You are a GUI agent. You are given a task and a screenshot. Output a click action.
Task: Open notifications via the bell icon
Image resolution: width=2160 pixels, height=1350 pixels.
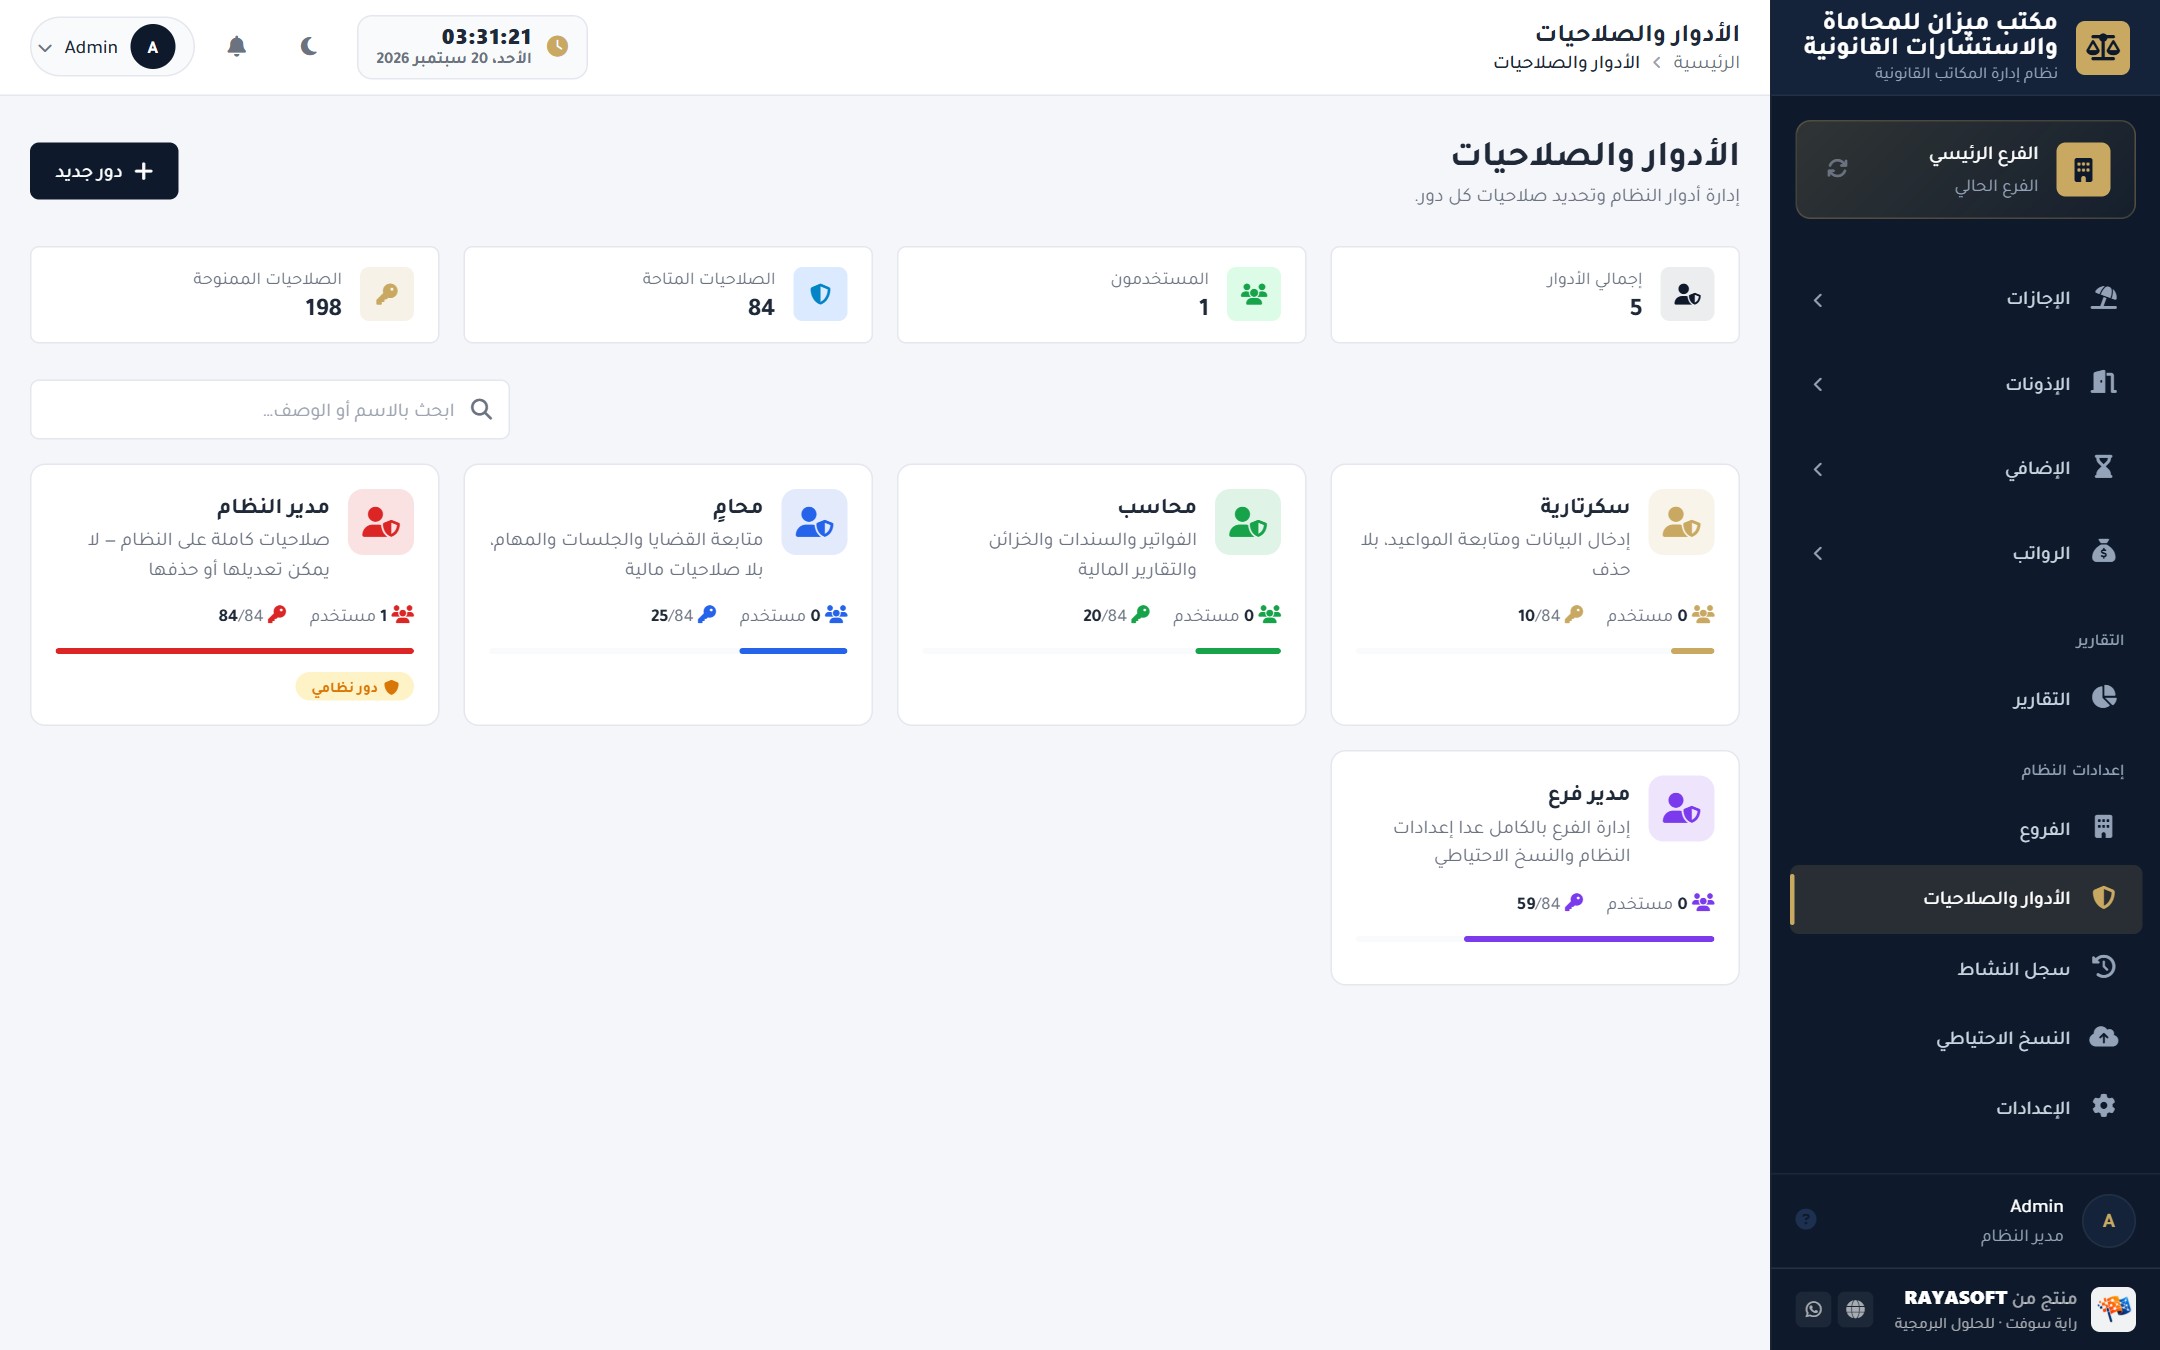[237, 46]
